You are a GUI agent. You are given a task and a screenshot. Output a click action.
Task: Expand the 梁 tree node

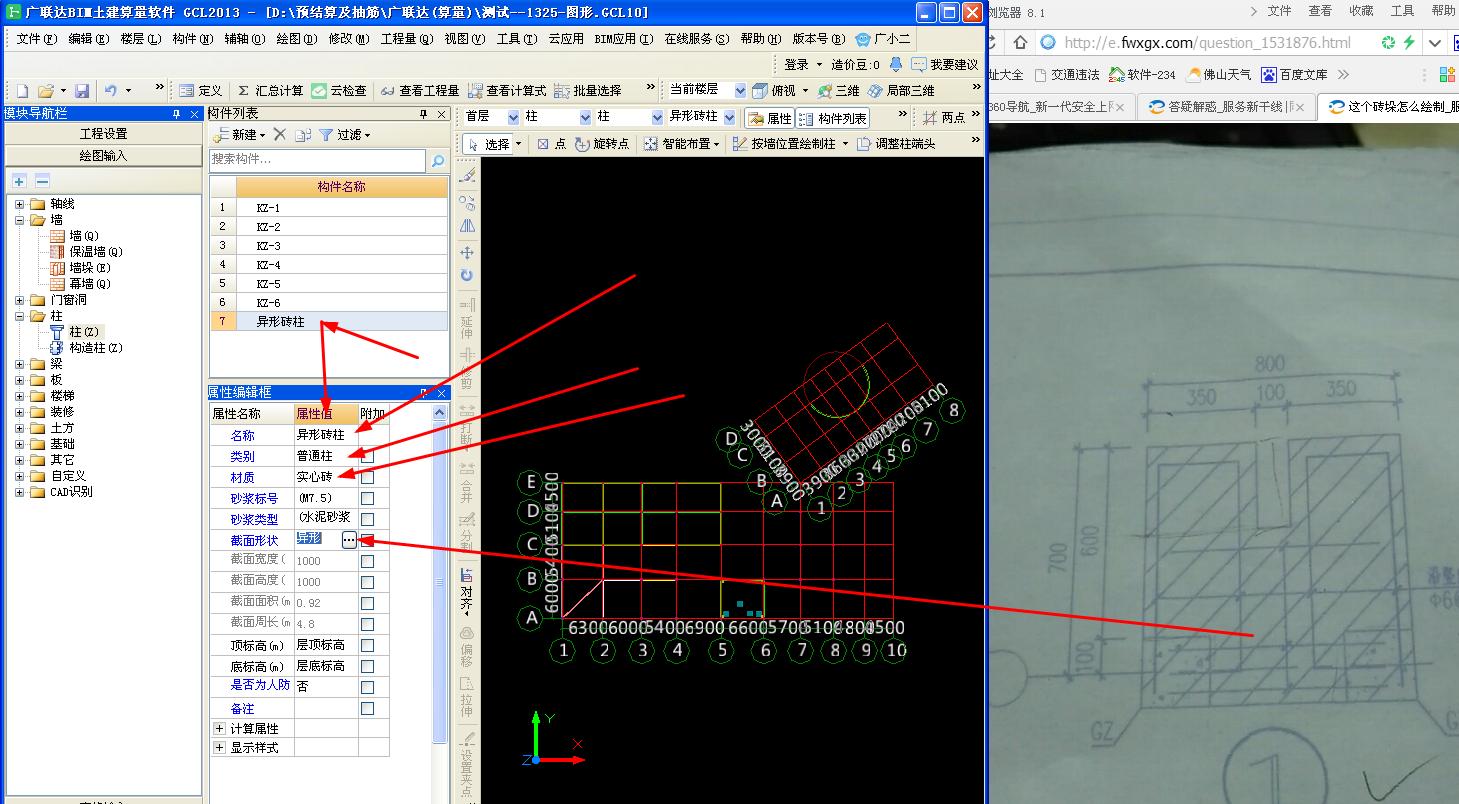[20, 364]
